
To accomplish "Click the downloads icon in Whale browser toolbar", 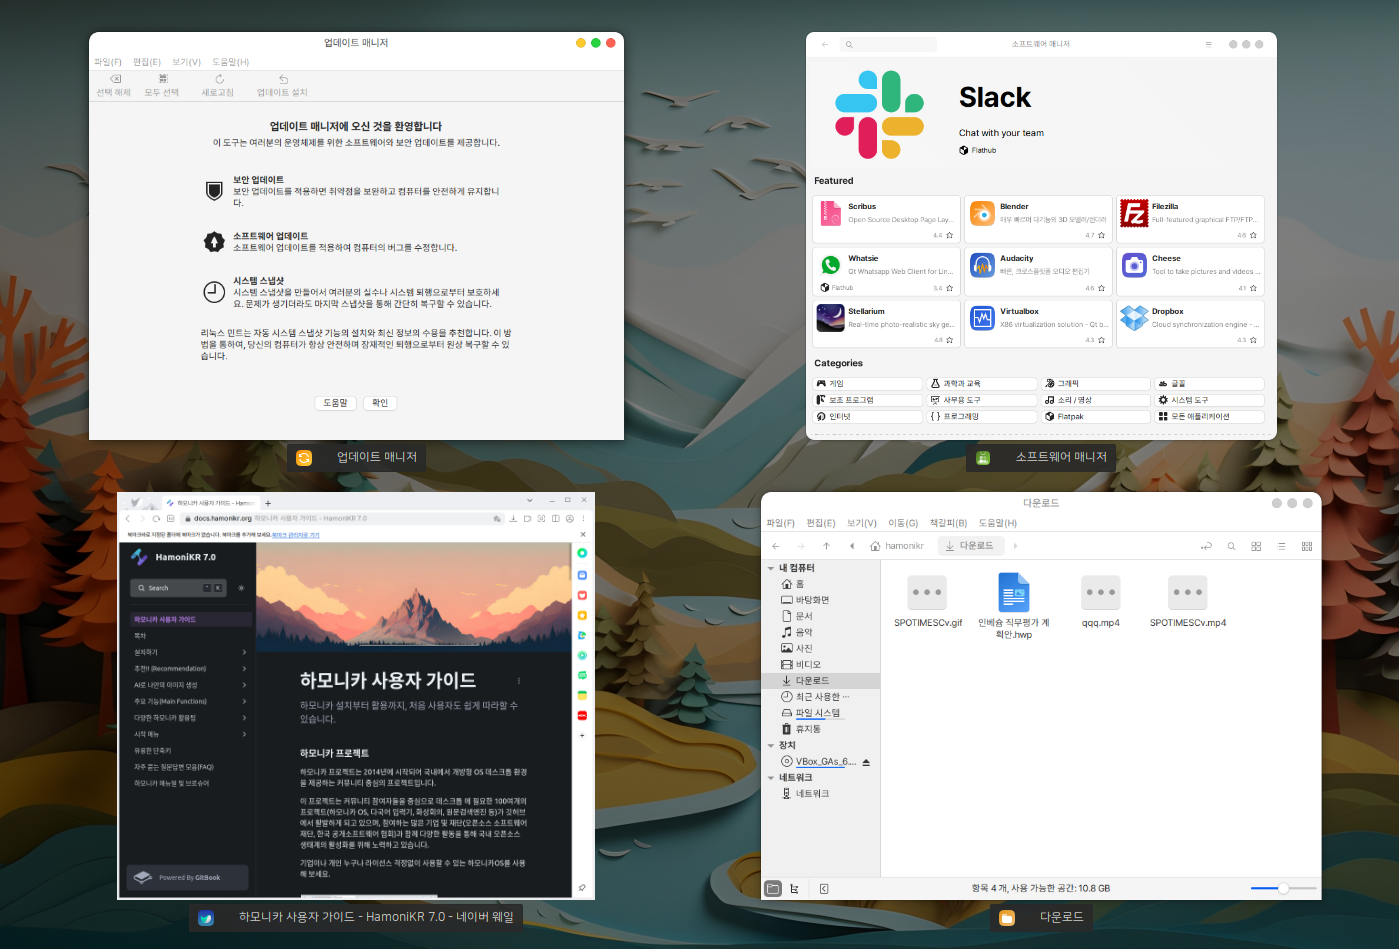I will (x=513, y=518).
